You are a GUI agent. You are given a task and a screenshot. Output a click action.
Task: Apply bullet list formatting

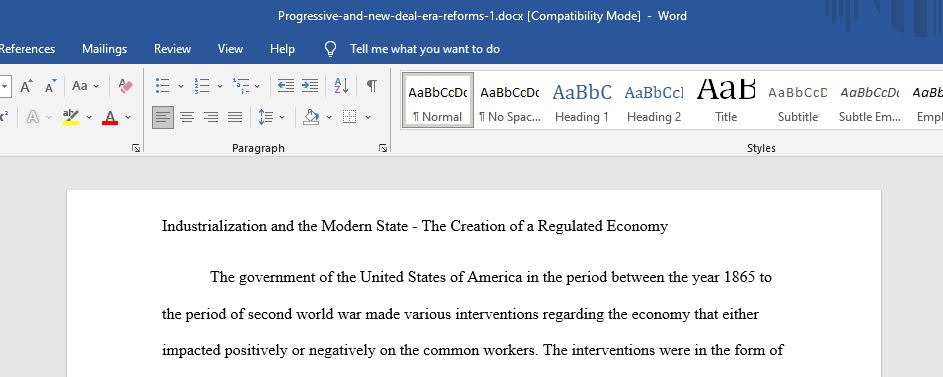(162, 86)
